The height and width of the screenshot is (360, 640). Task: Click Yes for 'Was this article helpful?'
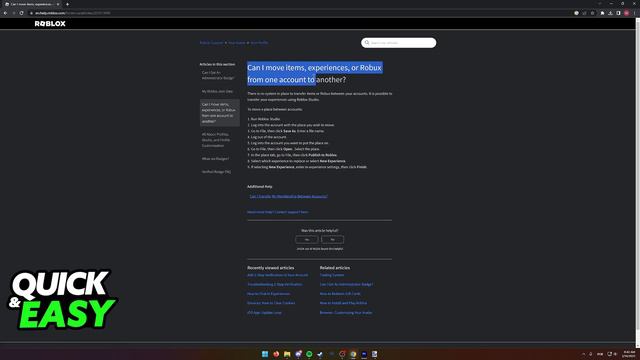tap(307, 240)
